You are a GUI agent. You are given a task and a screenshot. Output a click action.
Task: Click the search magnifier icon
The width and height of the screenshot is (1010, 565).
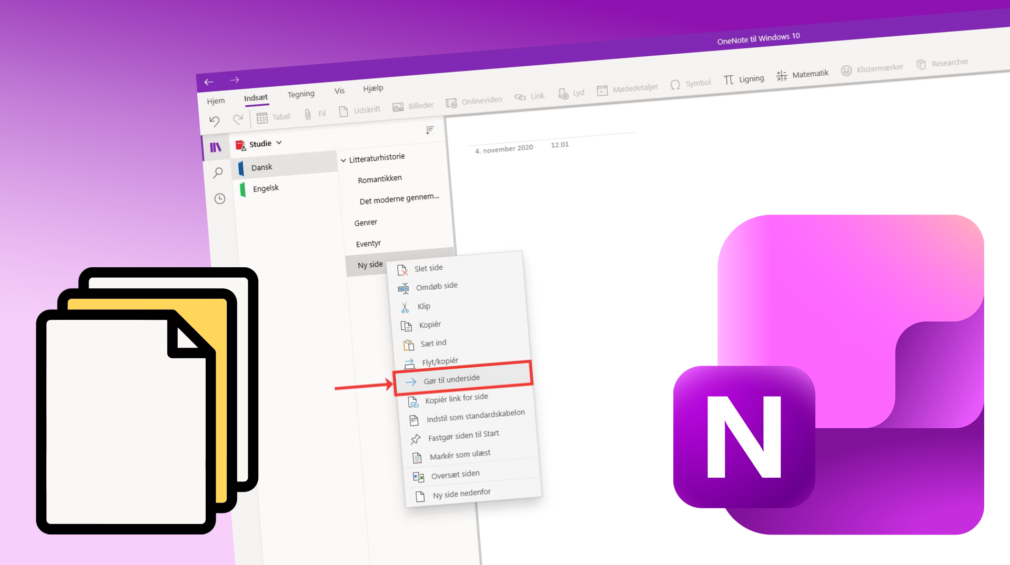(218, 173)
